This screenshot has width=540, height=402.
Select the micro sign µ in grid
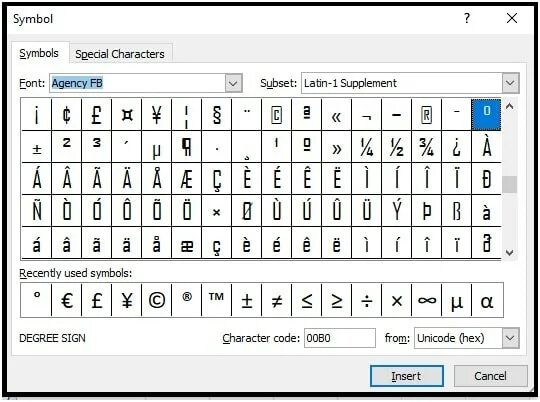[156, 147]
